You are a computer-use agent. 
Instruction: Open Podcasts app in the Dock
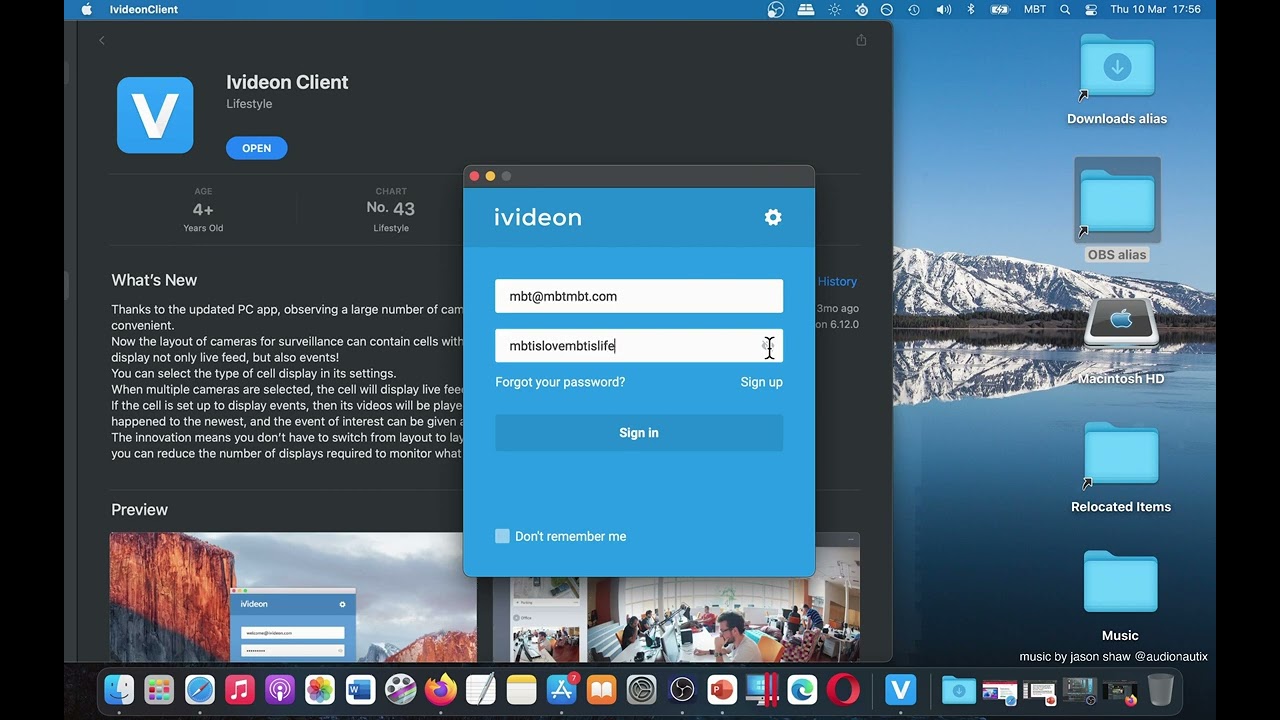[280, 690]
